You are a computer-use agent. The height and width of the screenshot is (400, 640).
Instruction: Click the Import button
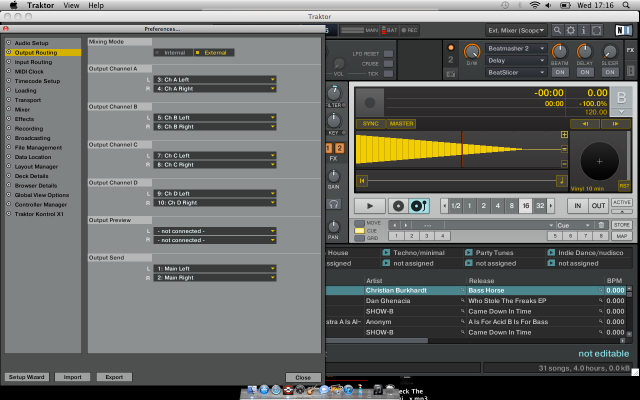click(72, 377)
